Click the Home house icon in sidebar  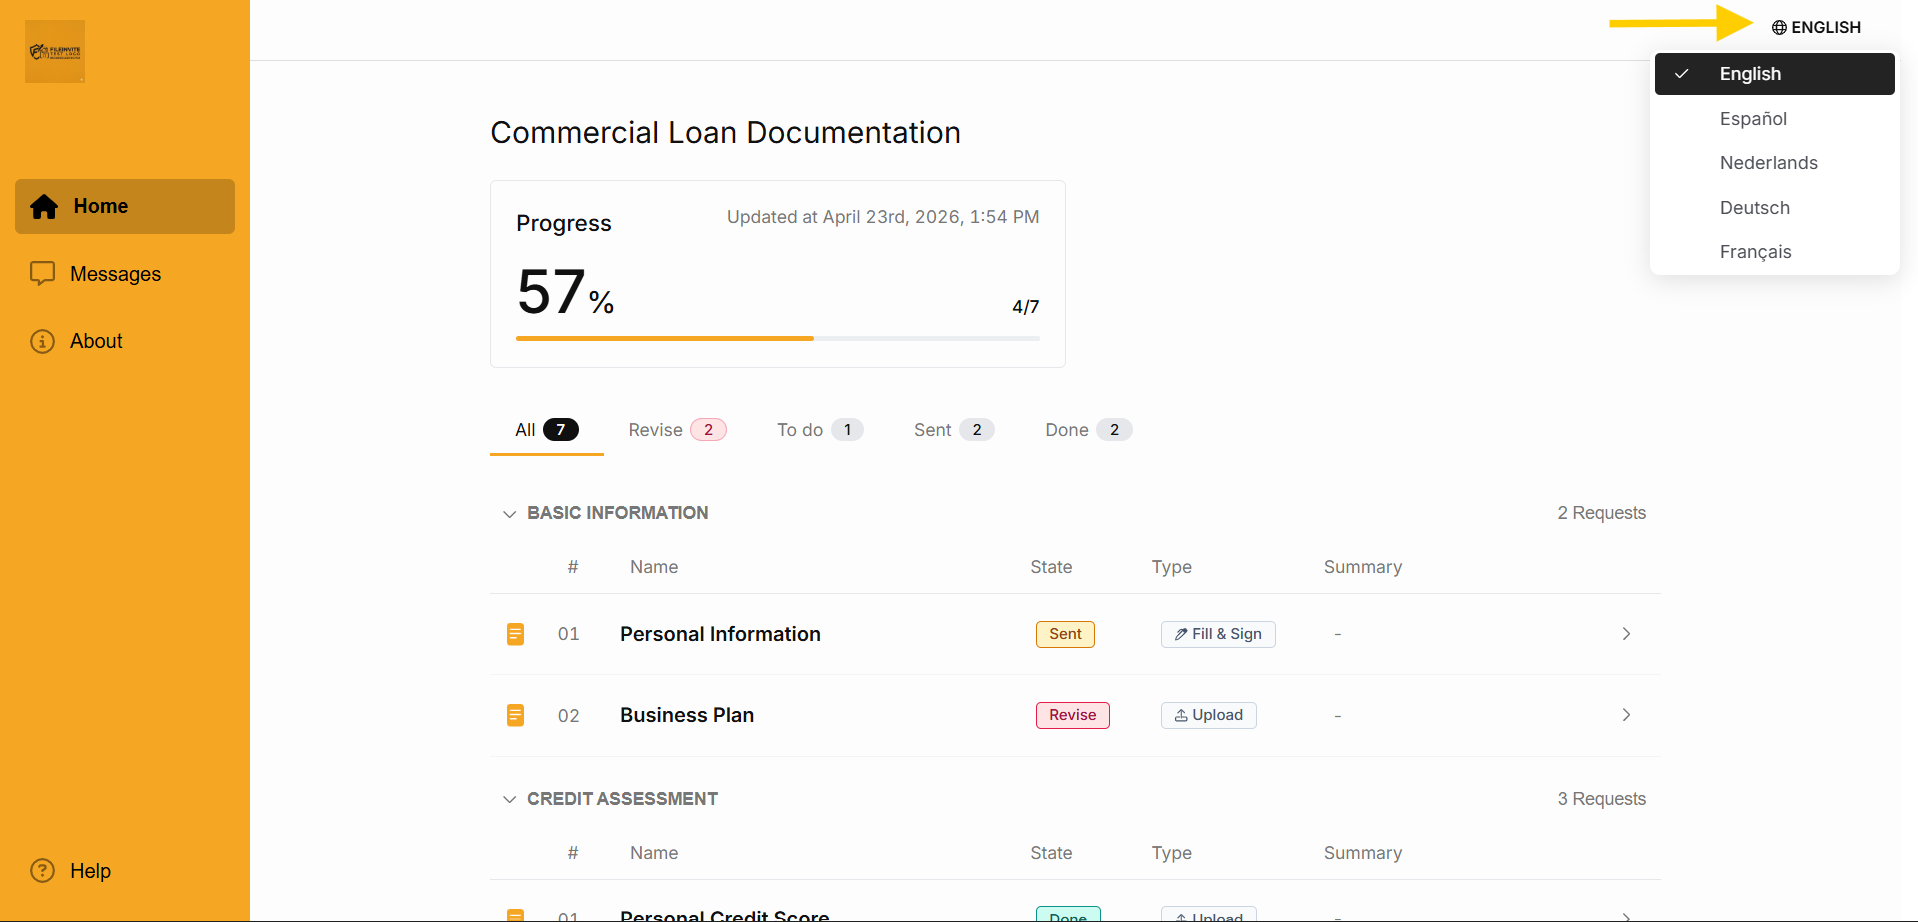[x=44, y=207]
